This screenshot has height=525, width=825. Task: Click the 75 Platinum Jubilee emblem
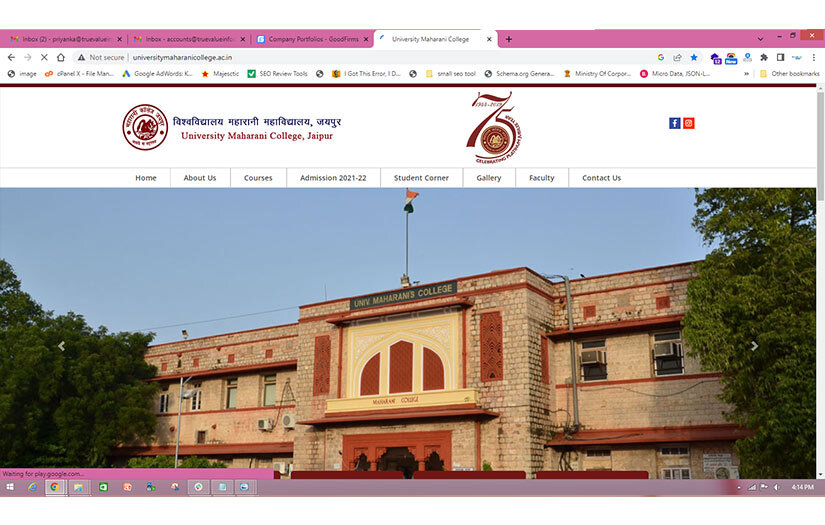coord(494,128)
